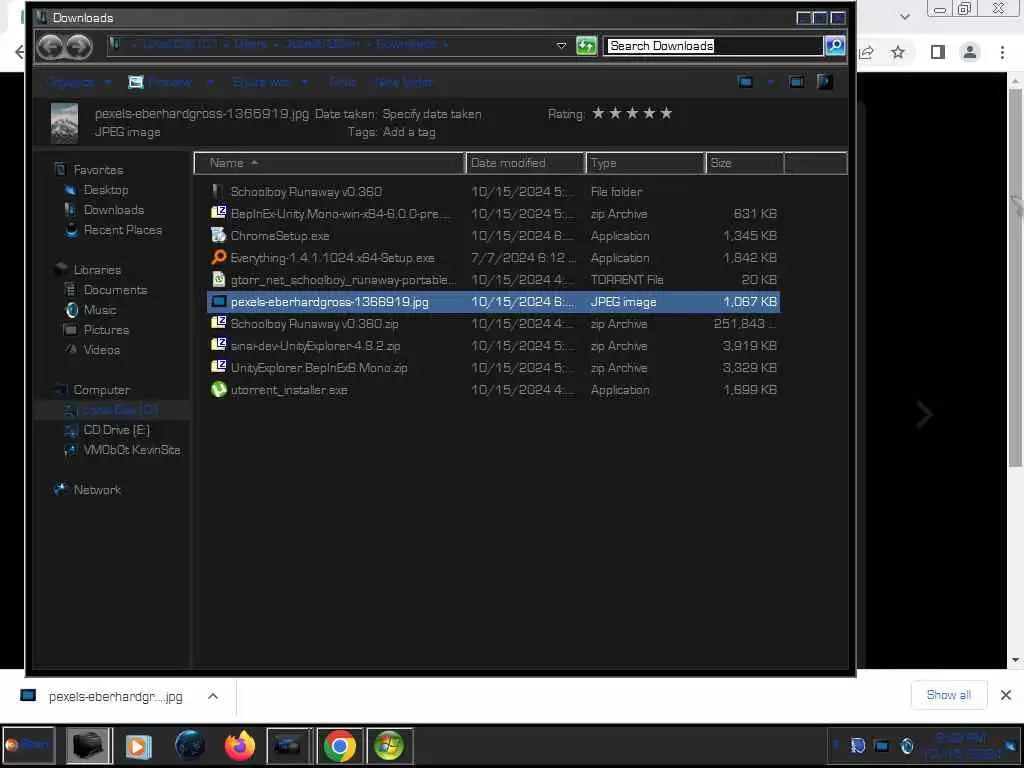Viewport: 1024px width, 768px height.
Task: Click the change view icon in toolbar
Action: pyautogui.click(x=745, y=82)
